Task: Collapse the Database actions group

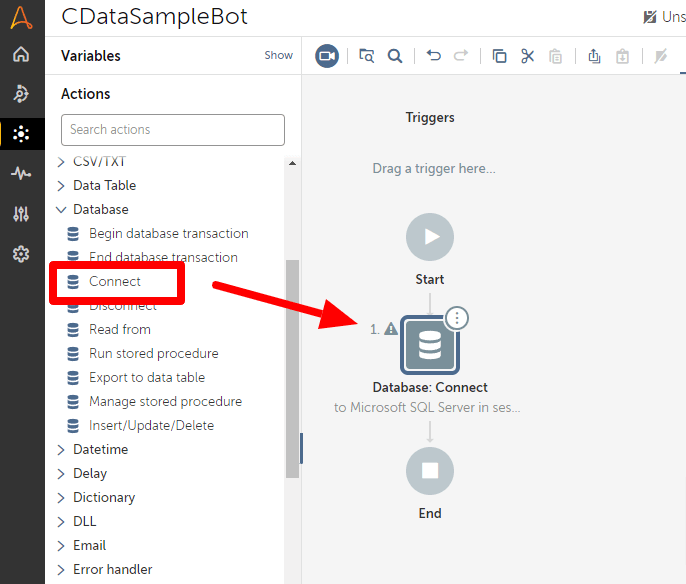Action: (x=61, y=210)
